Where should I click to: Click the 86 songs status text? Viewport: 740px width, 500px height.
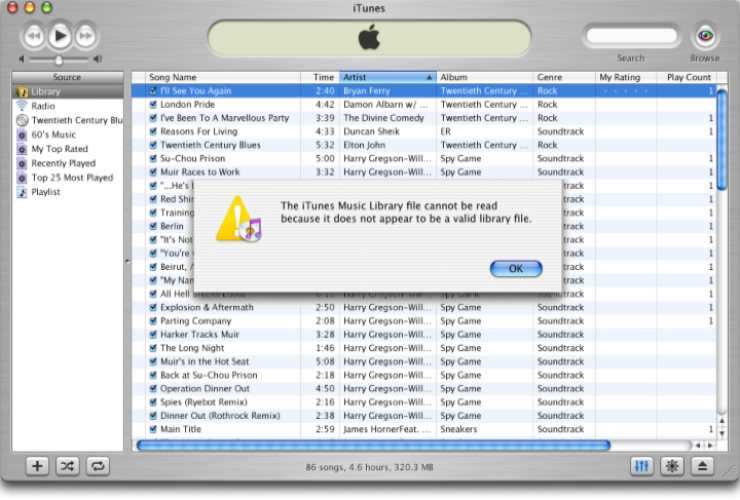pos(369,467)
